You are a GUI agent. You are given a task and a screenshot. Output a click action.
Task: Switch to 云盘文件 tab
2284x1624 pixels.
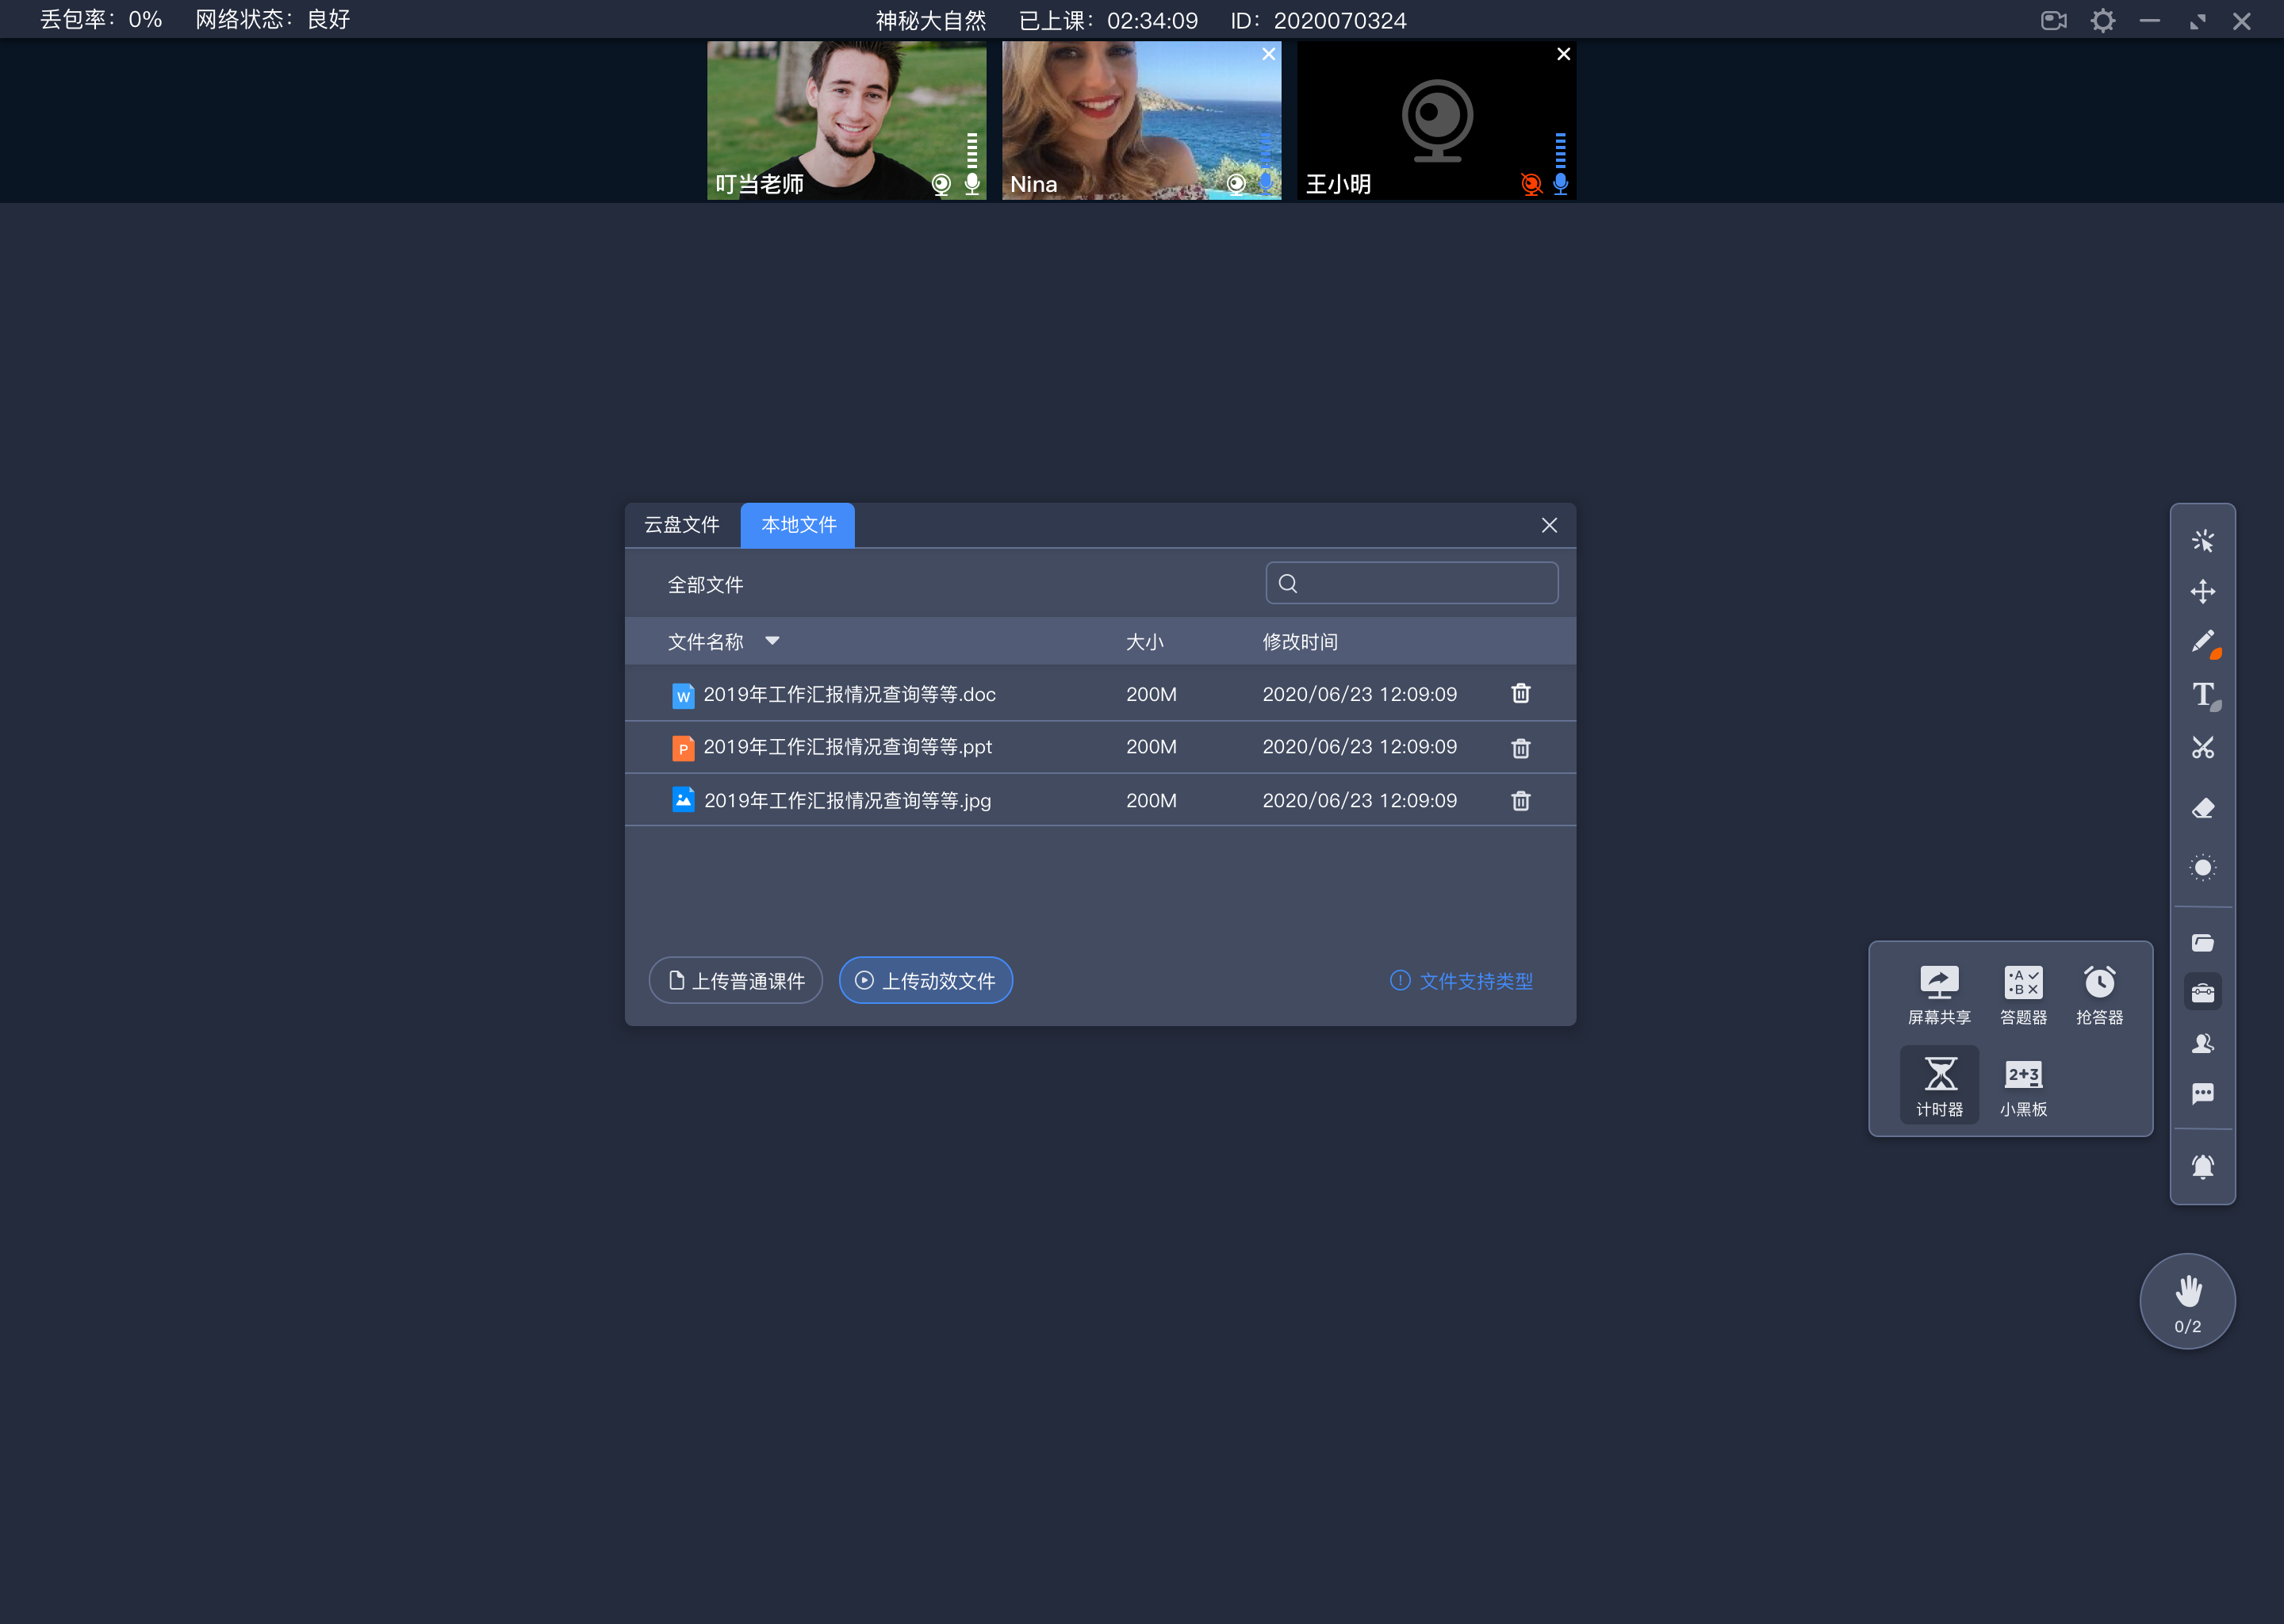(684, 524)
